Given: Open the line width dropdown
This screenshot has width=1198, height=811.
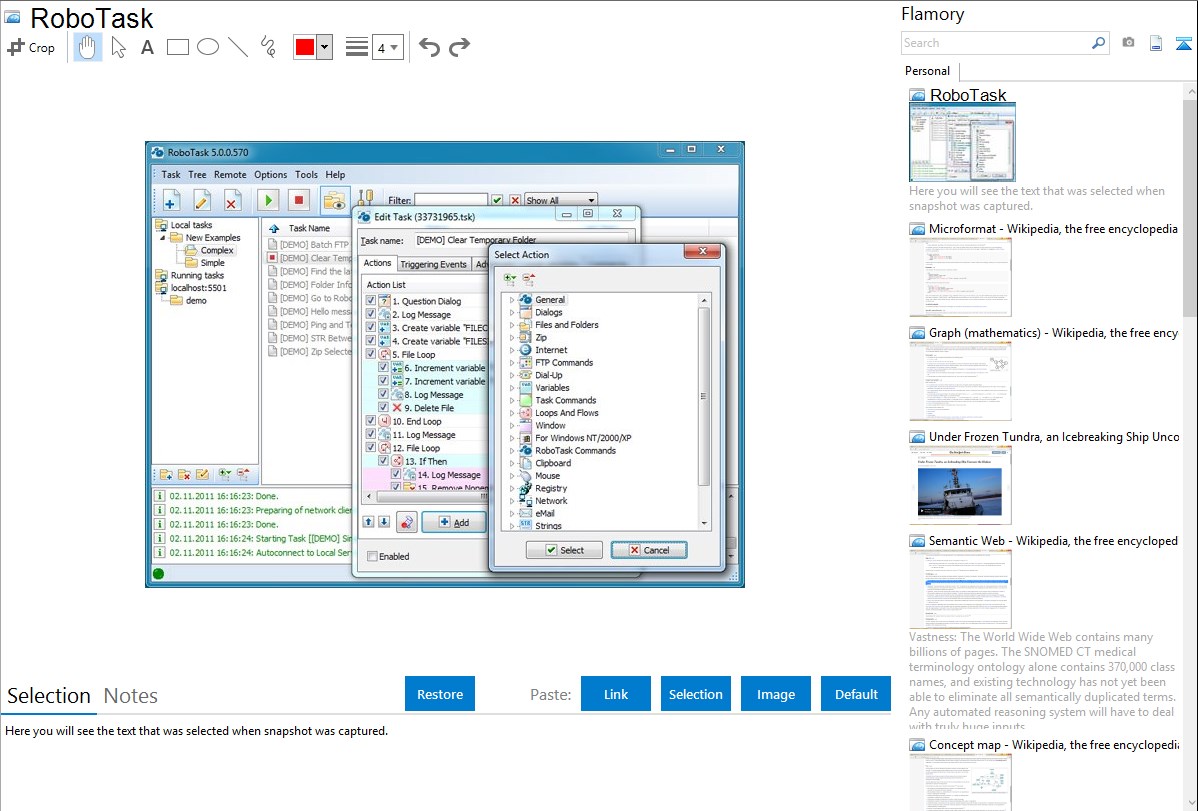Looking at the screenshot, I should (387, 47).
